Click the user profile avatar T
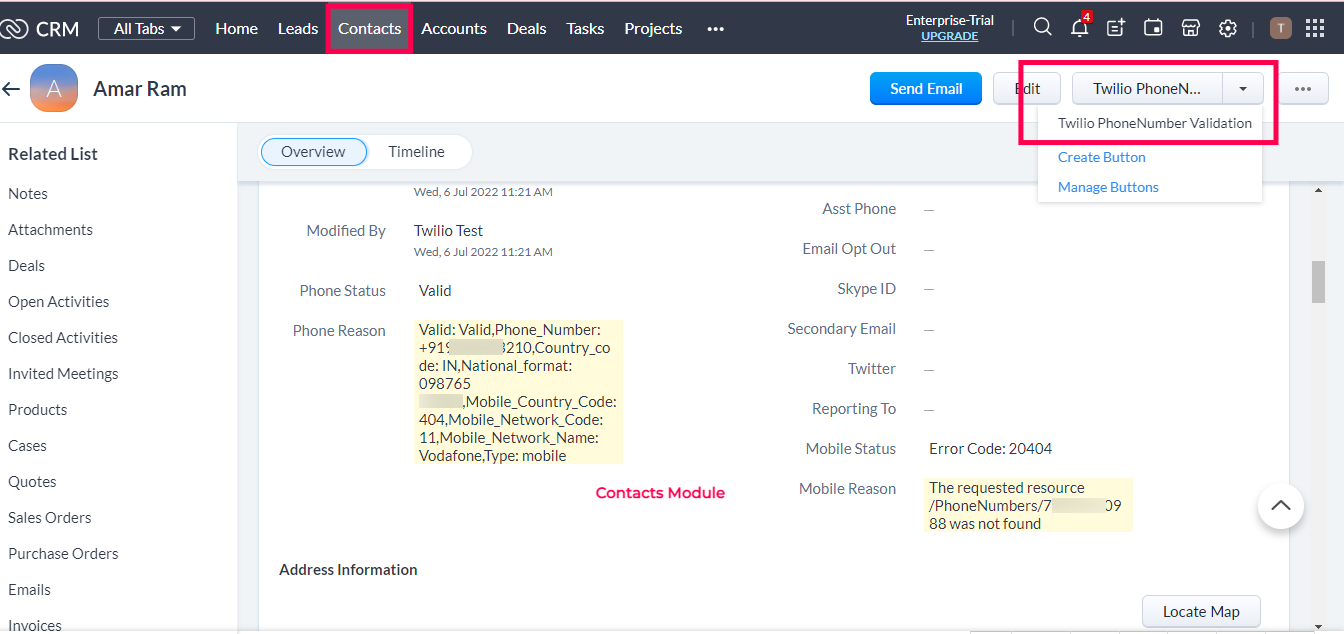The width and height of the screenshot is (1344, 634). pos(1281,28)
